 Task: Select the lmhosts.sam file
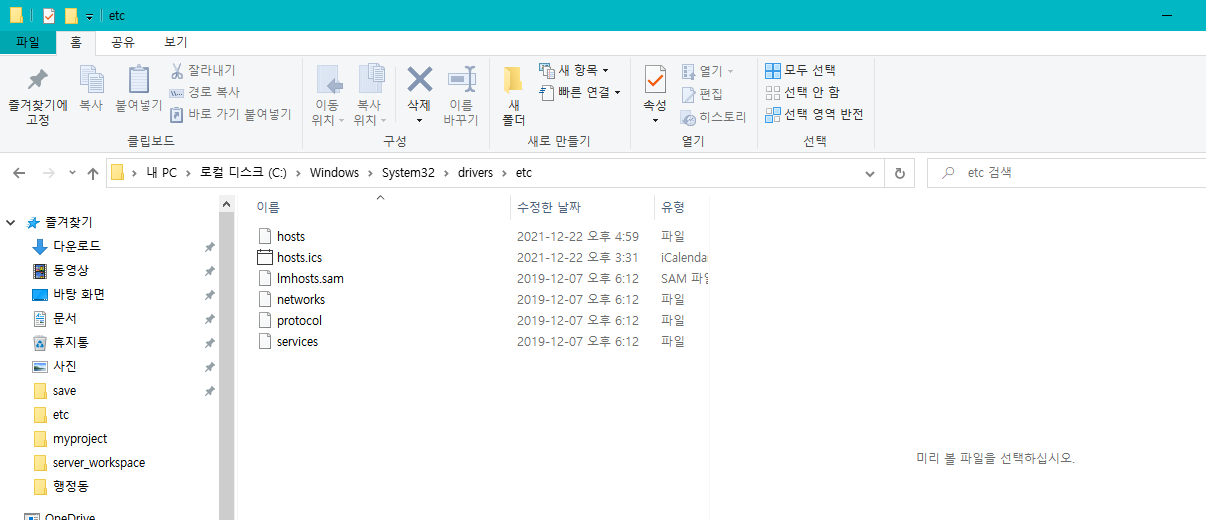[310, 279]
